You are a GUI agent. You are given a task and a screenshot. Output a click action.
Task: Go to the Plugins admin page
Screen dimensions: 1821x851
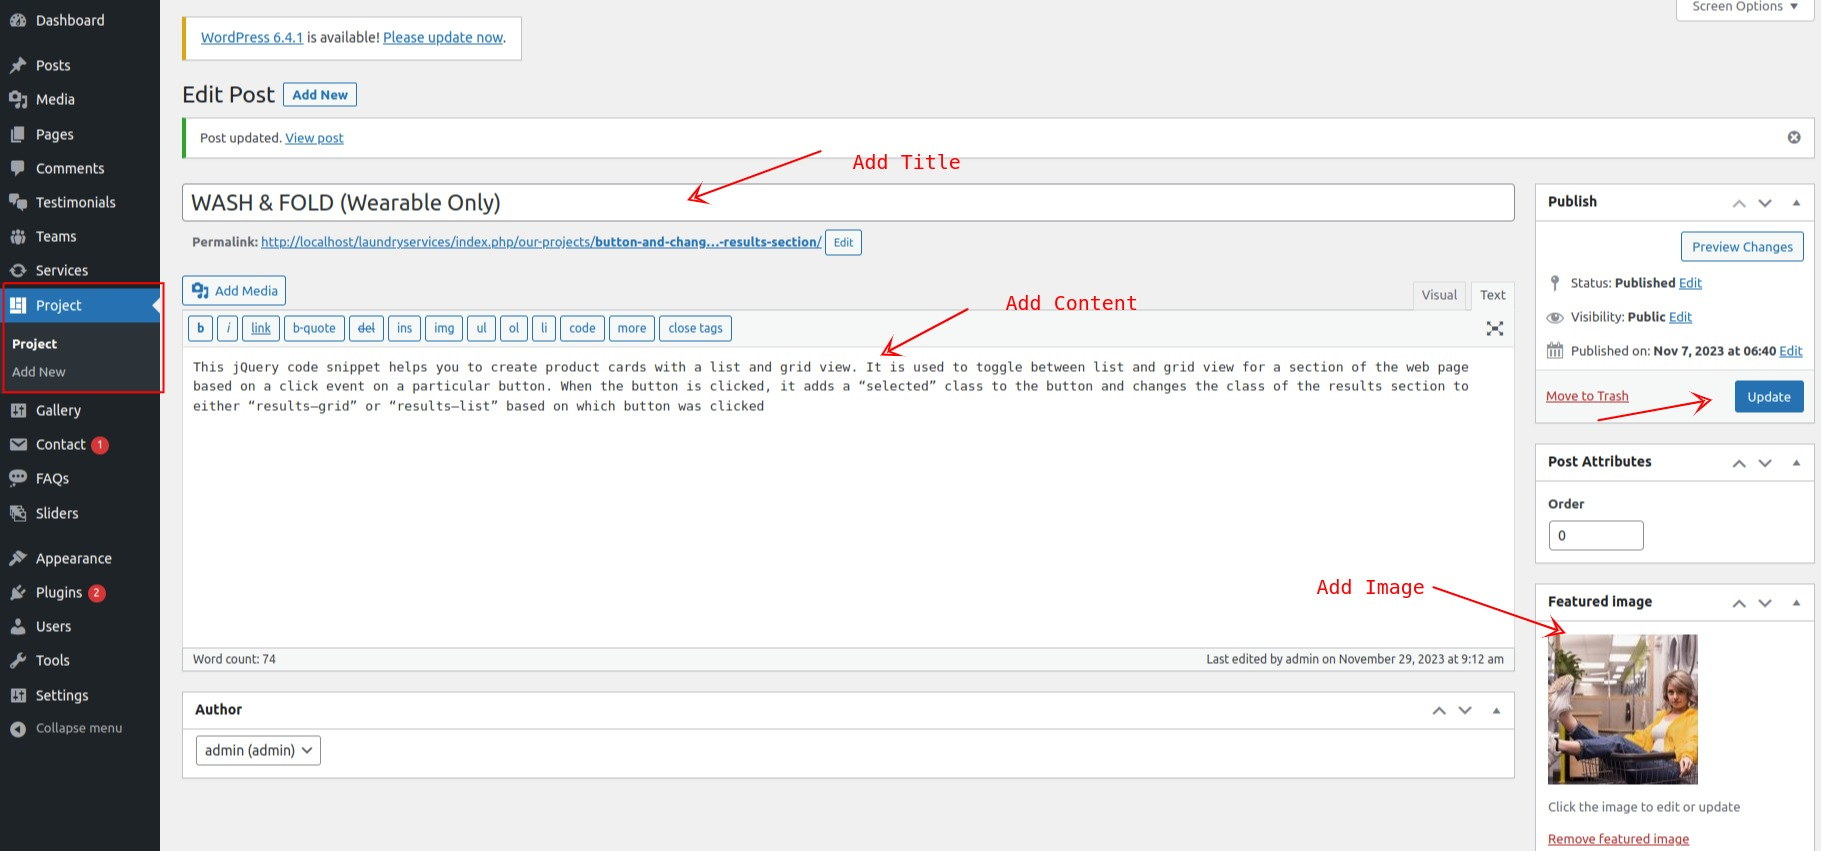(x=59, y=592)
